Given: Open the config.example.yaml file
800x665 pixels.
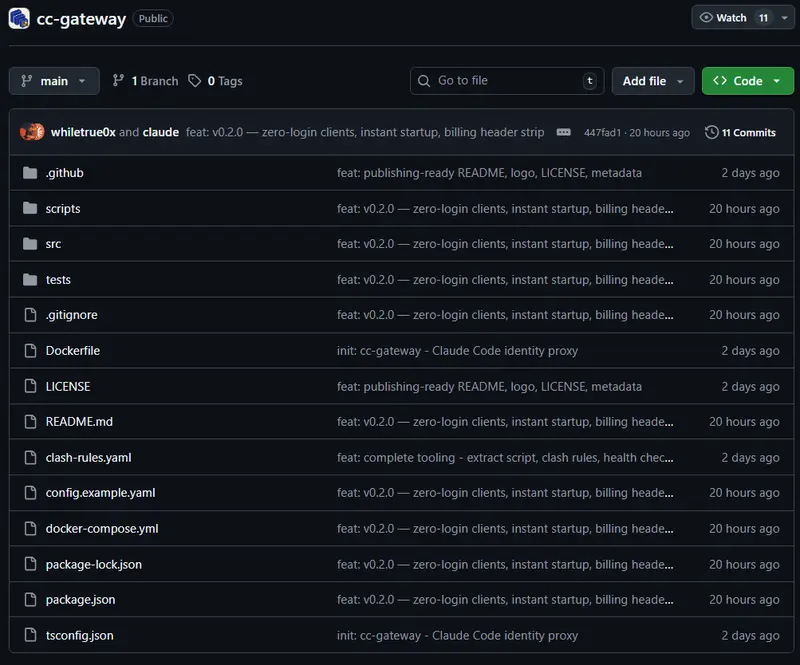Looking at the screenshot, I should pos(101,493).
